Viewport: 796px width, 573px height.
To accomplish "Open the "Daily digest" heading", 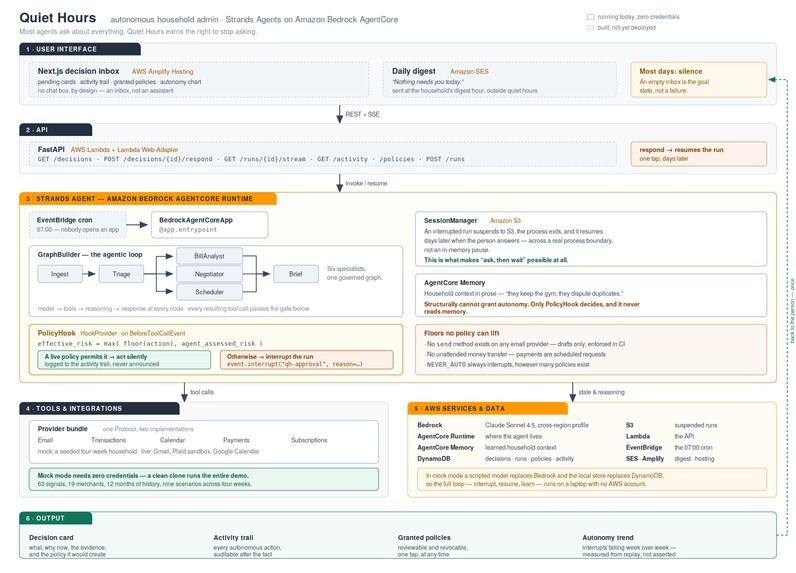I will pyautogui.click(x=413, y=71).
